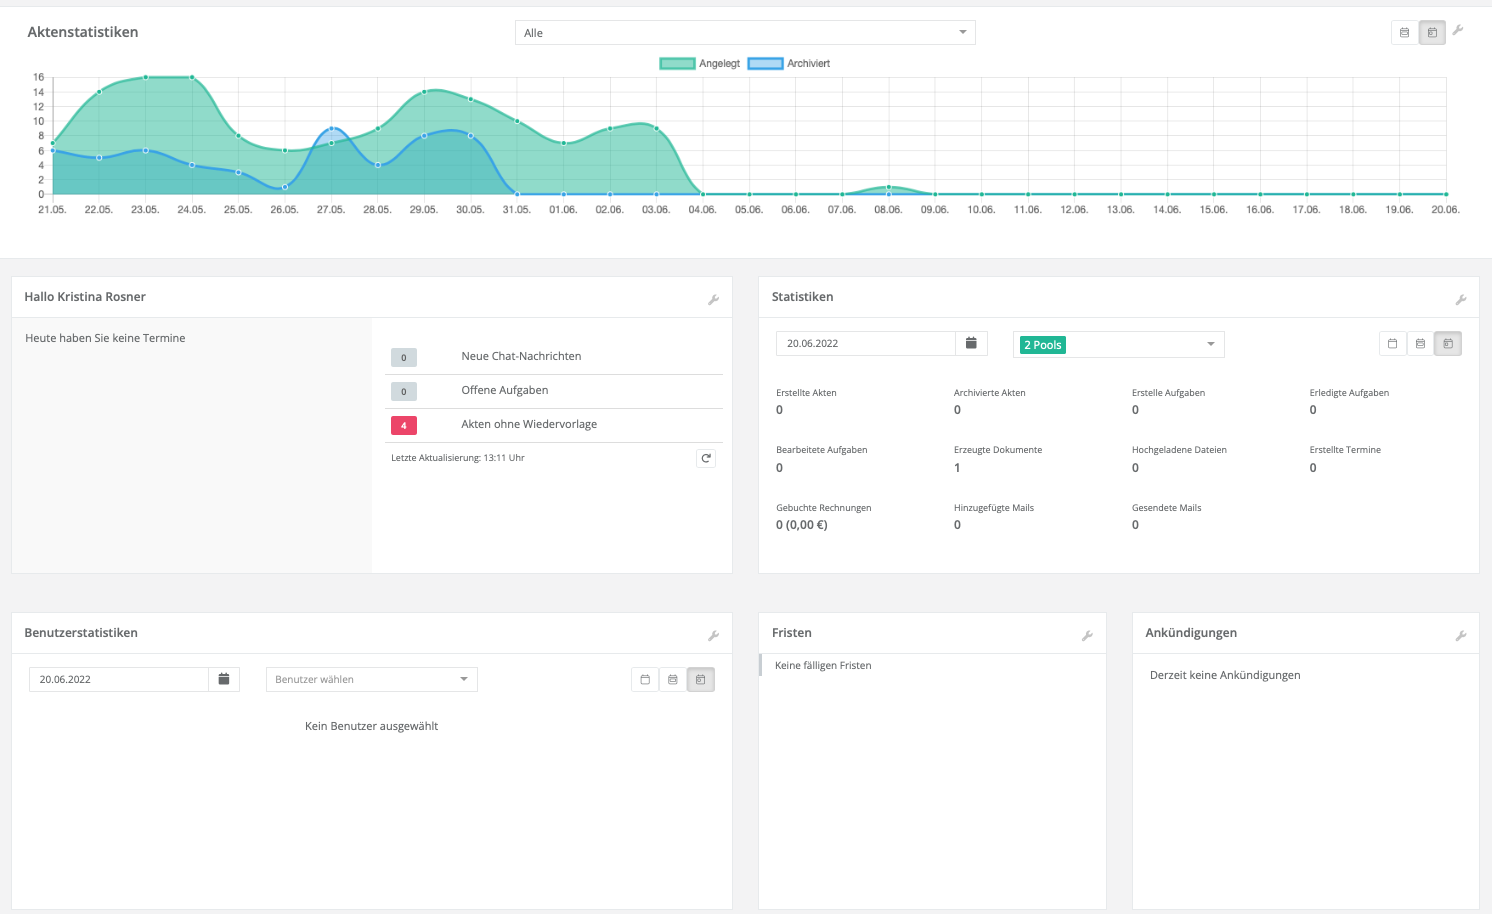Open the Offene Aufgaben entry
The height and width of the screenshot is (914, 1492).
point(505,391)
